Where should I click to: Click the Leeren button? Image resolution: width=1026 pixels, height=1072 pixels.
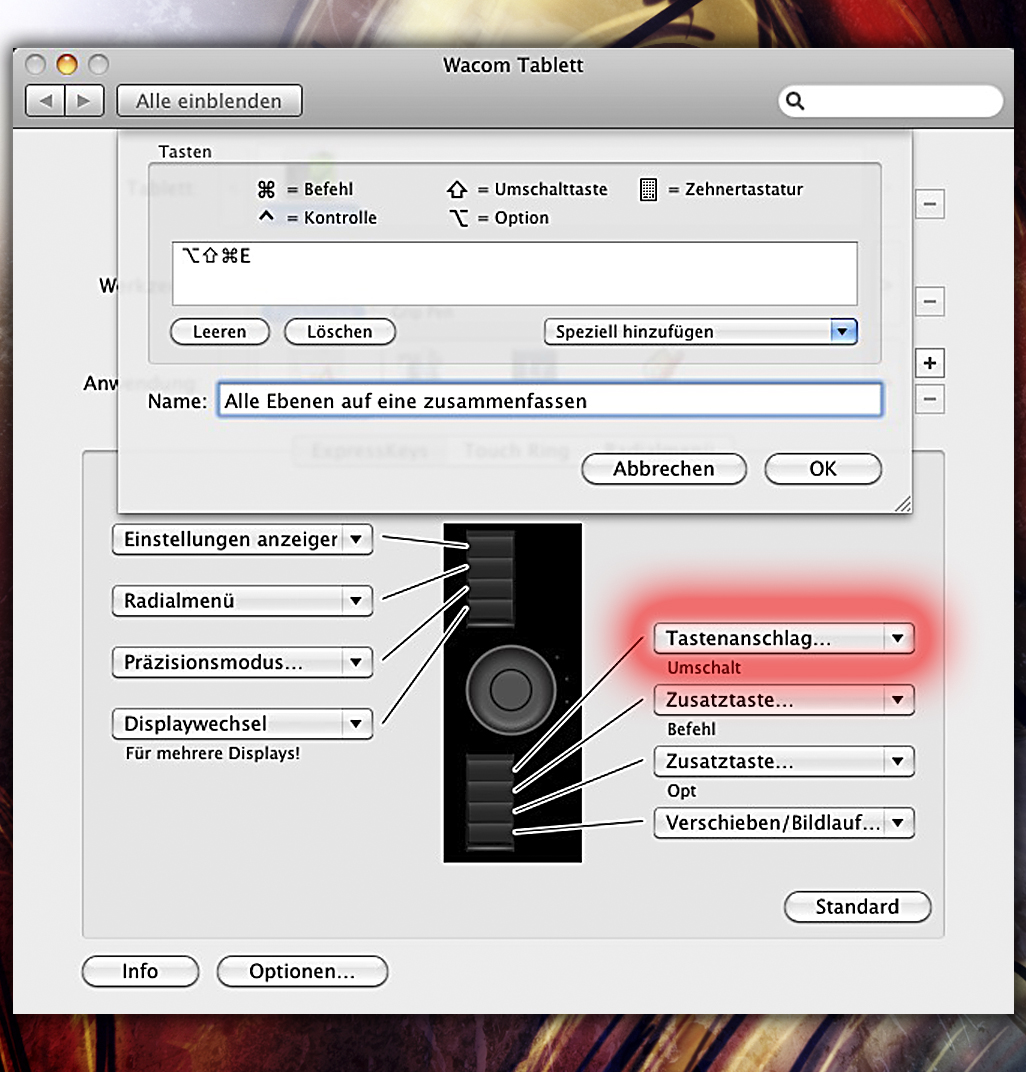click(x=220, y=332)
